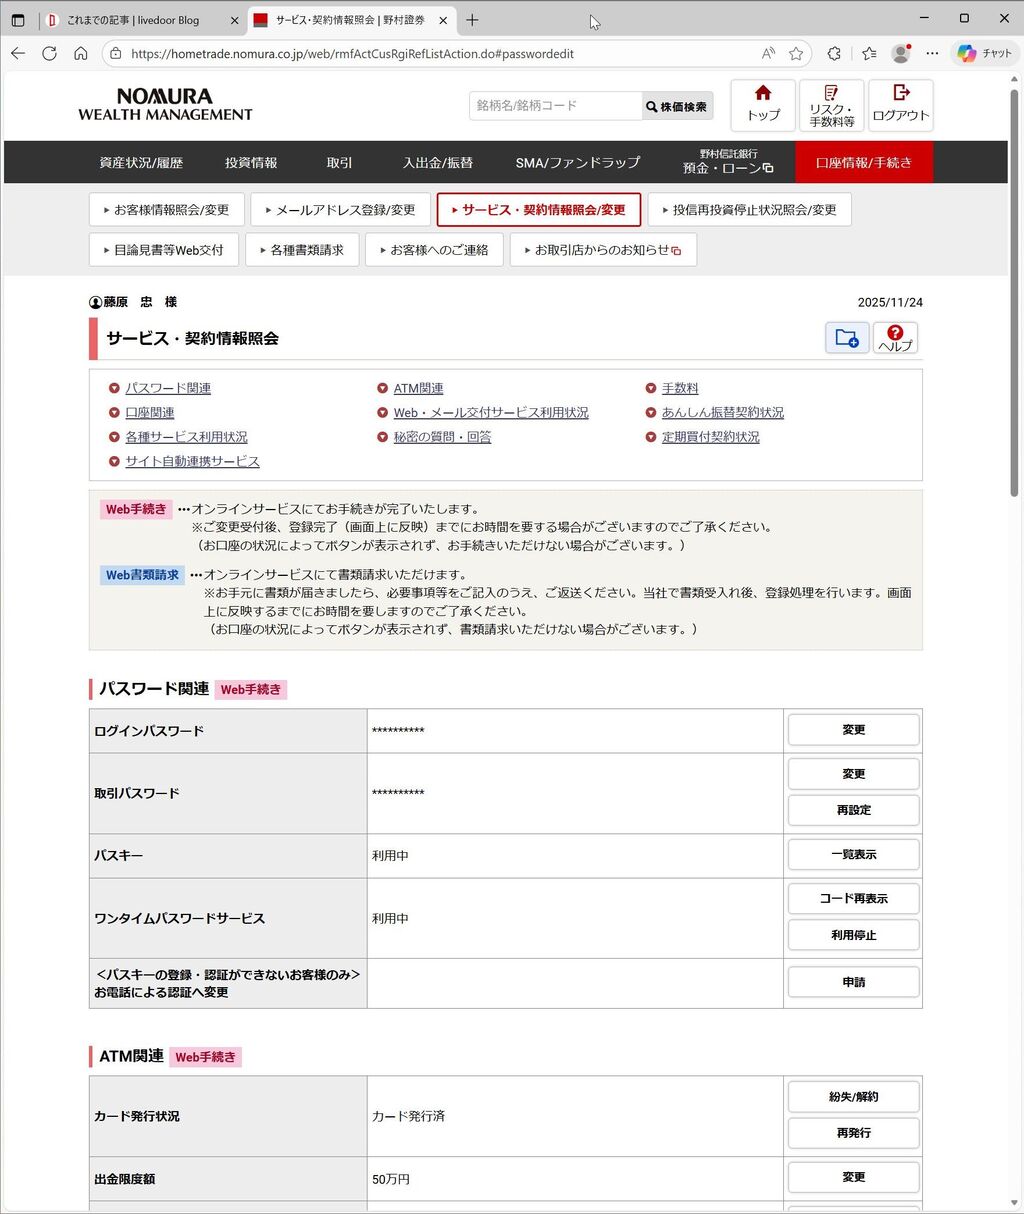Close the livedoor Blog tab
The height and width of the screenshot is (1214, 1024).
(x=235, y=20)
